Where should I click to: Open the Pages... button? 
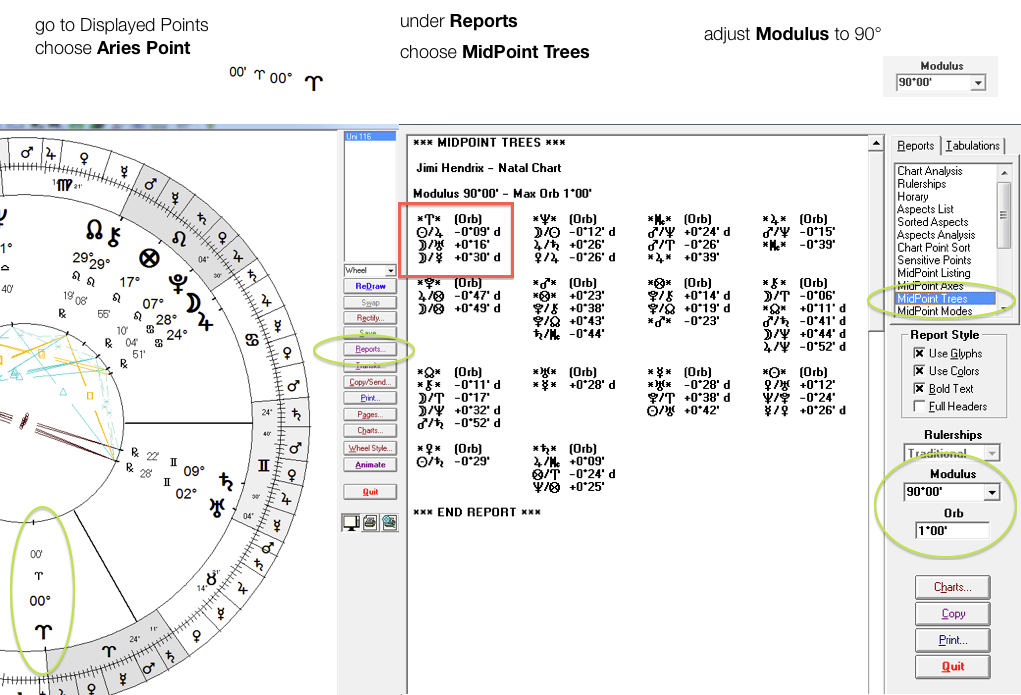pyautogui.click(x=370, y=414)
